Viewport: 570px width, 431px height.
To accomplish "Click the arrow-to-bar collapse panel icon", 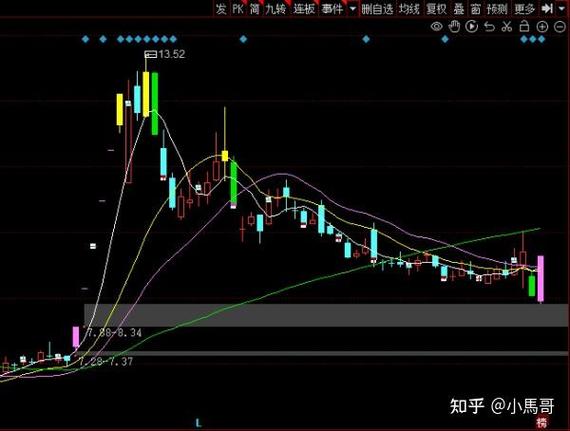I will [547, 8].
